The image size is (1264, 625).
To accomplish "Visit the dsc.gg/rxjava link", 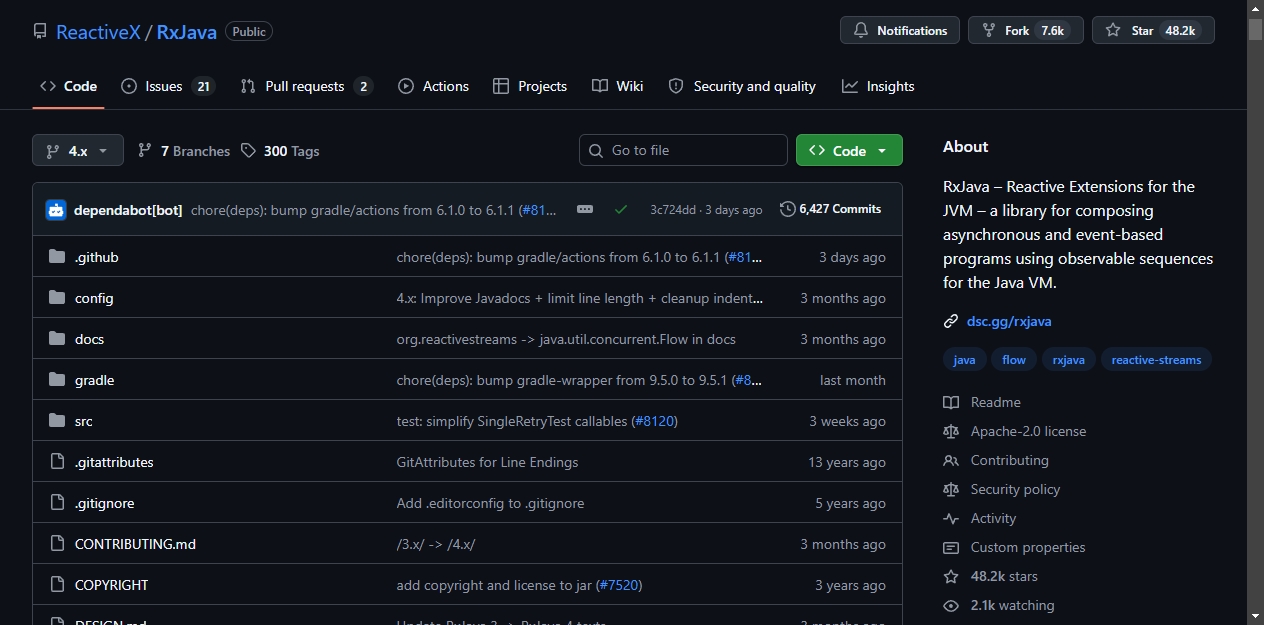I will coord(1009,321).
